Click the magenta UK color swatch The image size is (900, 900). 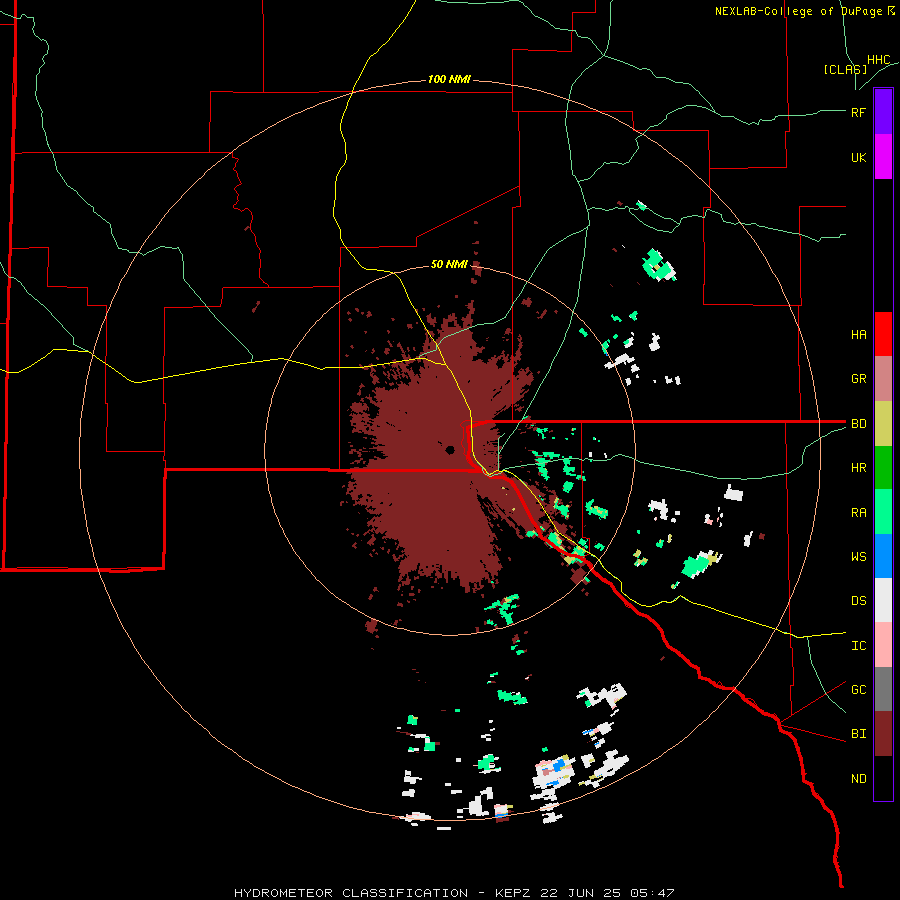click(883, 157)
